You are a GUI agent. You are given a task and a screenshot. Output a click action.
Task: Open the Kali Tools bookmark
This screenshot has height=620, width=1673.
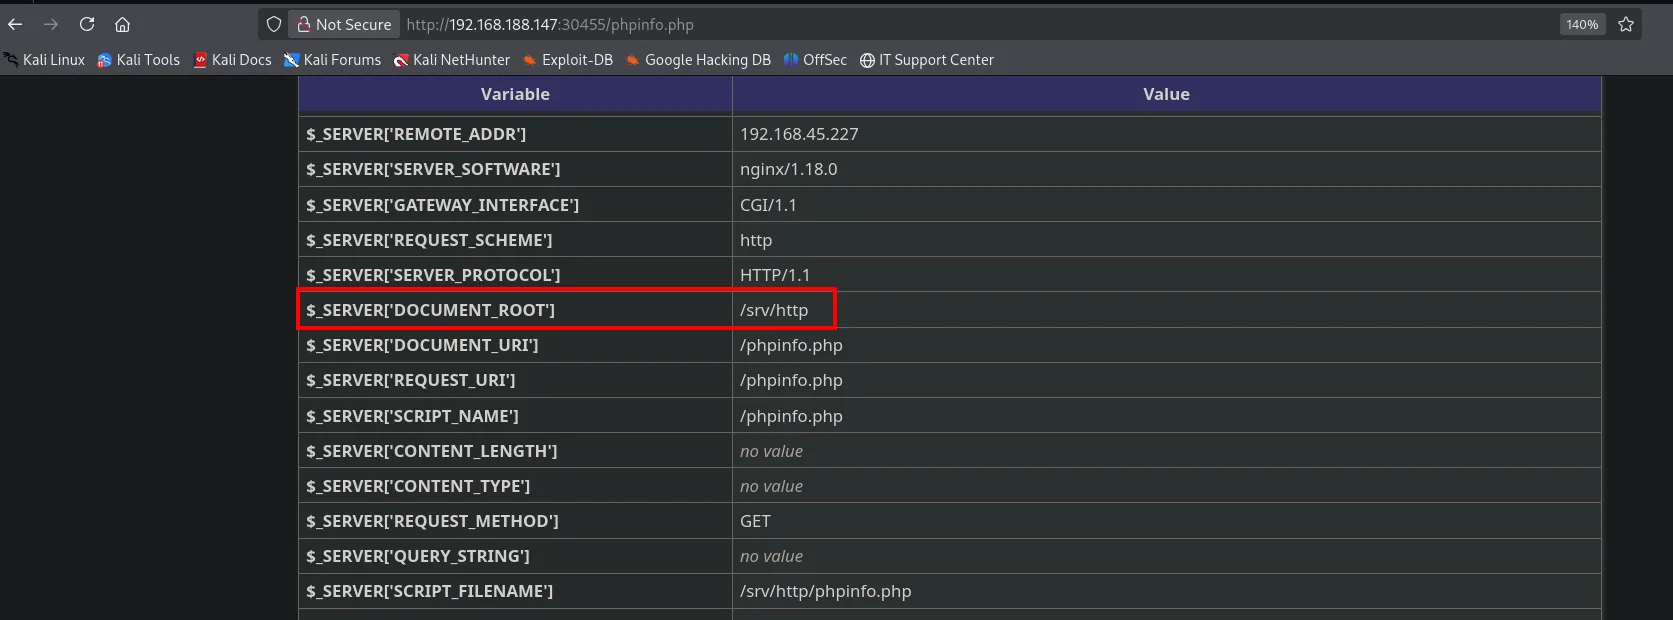138,60
